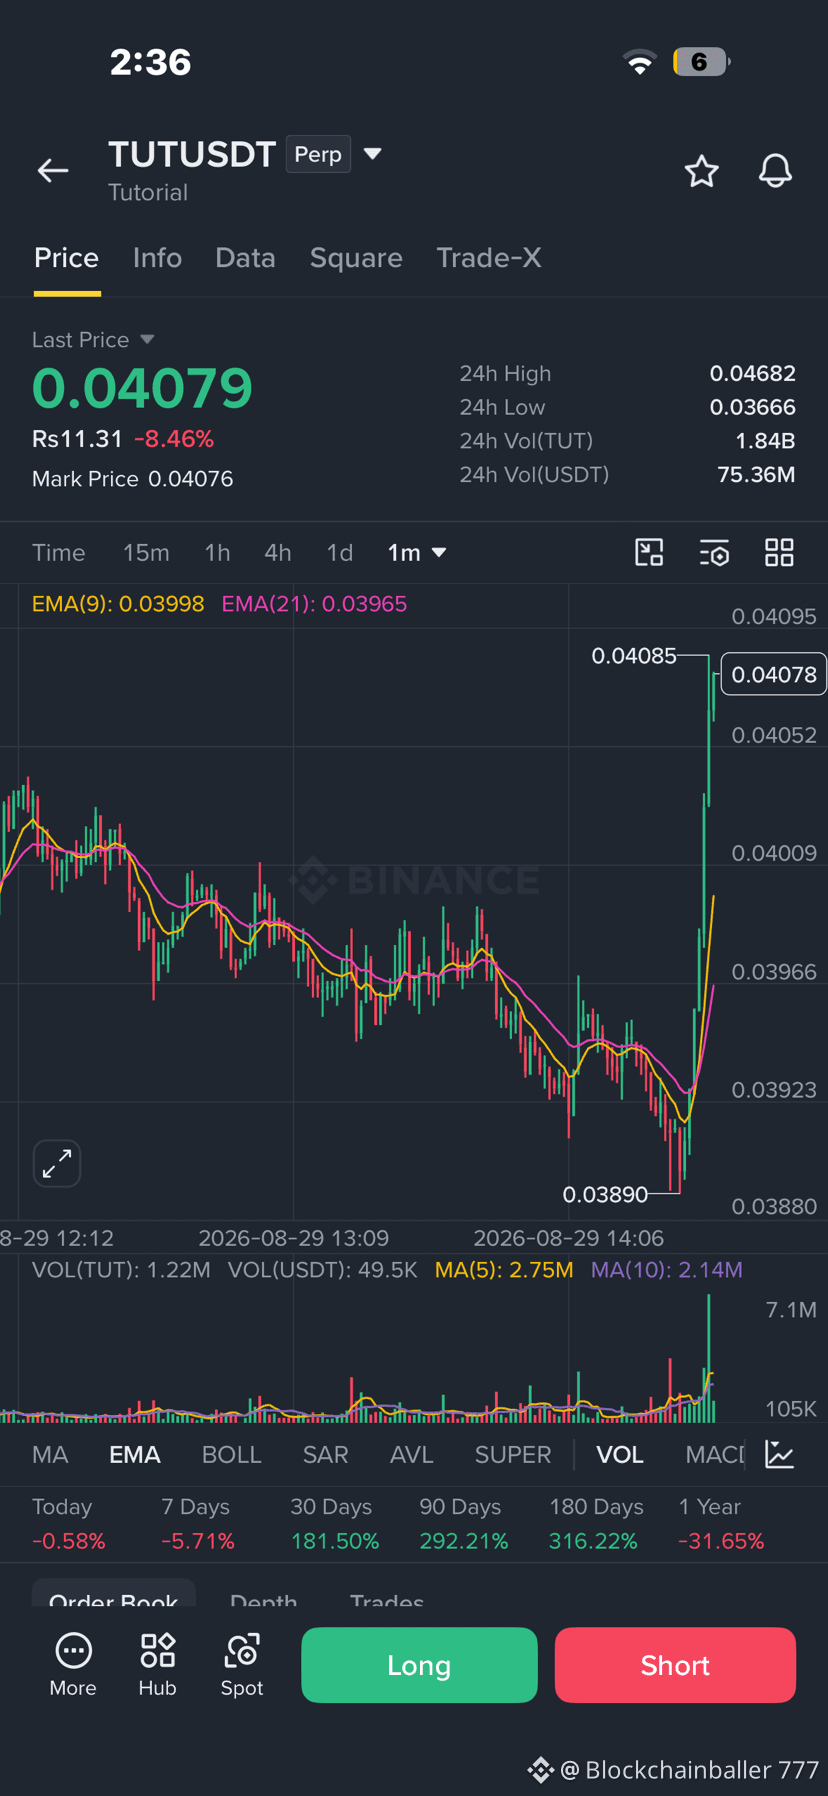Tap the large last price 0.04079
This screenshot has width=828, height=1796.
click(142, 388)
